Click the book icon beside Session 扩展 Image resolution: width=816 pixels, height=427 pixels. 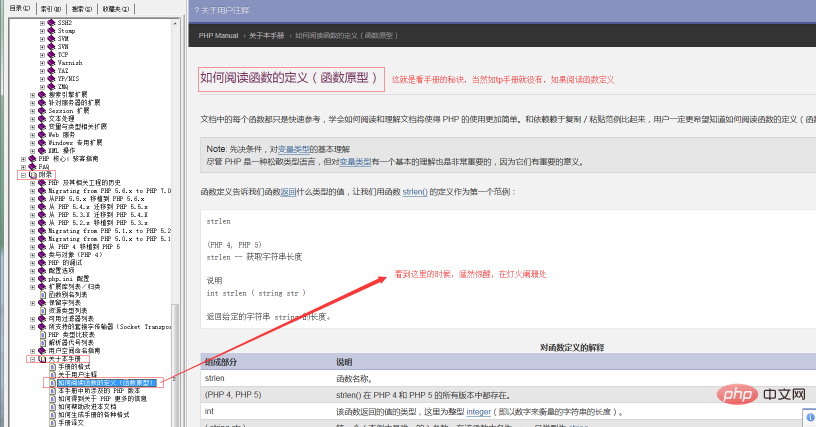(x=42, y=111)
